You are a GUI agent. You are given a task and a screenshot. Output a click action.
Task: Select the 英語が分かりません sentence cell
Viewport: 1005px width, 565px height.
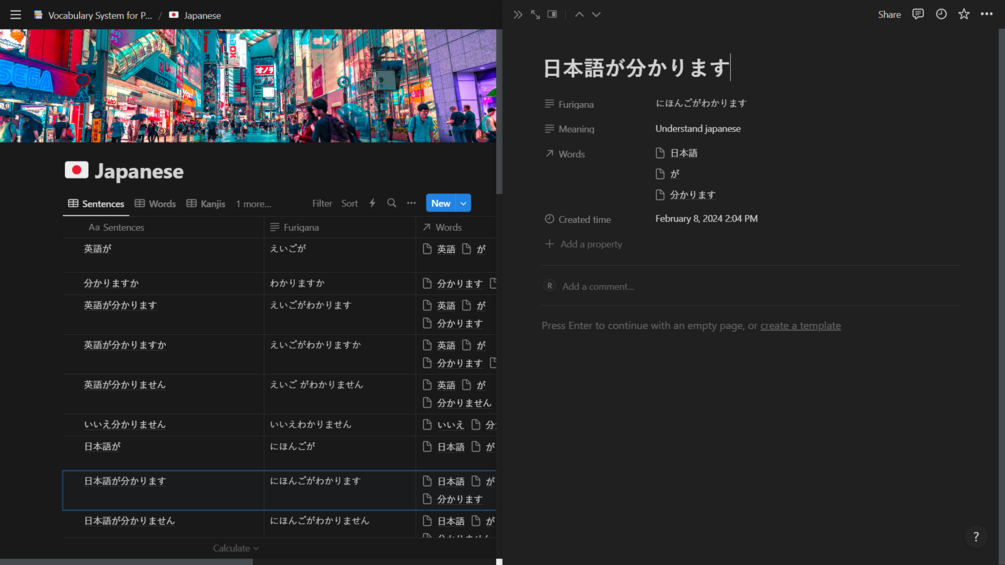tap(163, 394)
